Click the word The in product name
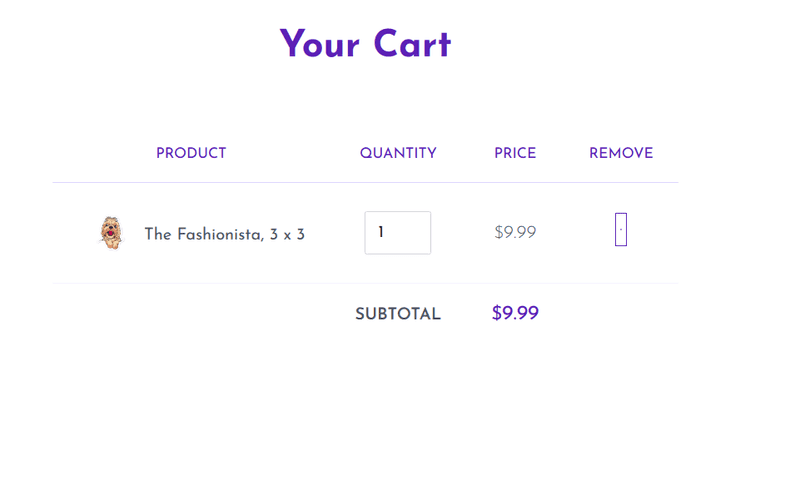 [158, 234]
